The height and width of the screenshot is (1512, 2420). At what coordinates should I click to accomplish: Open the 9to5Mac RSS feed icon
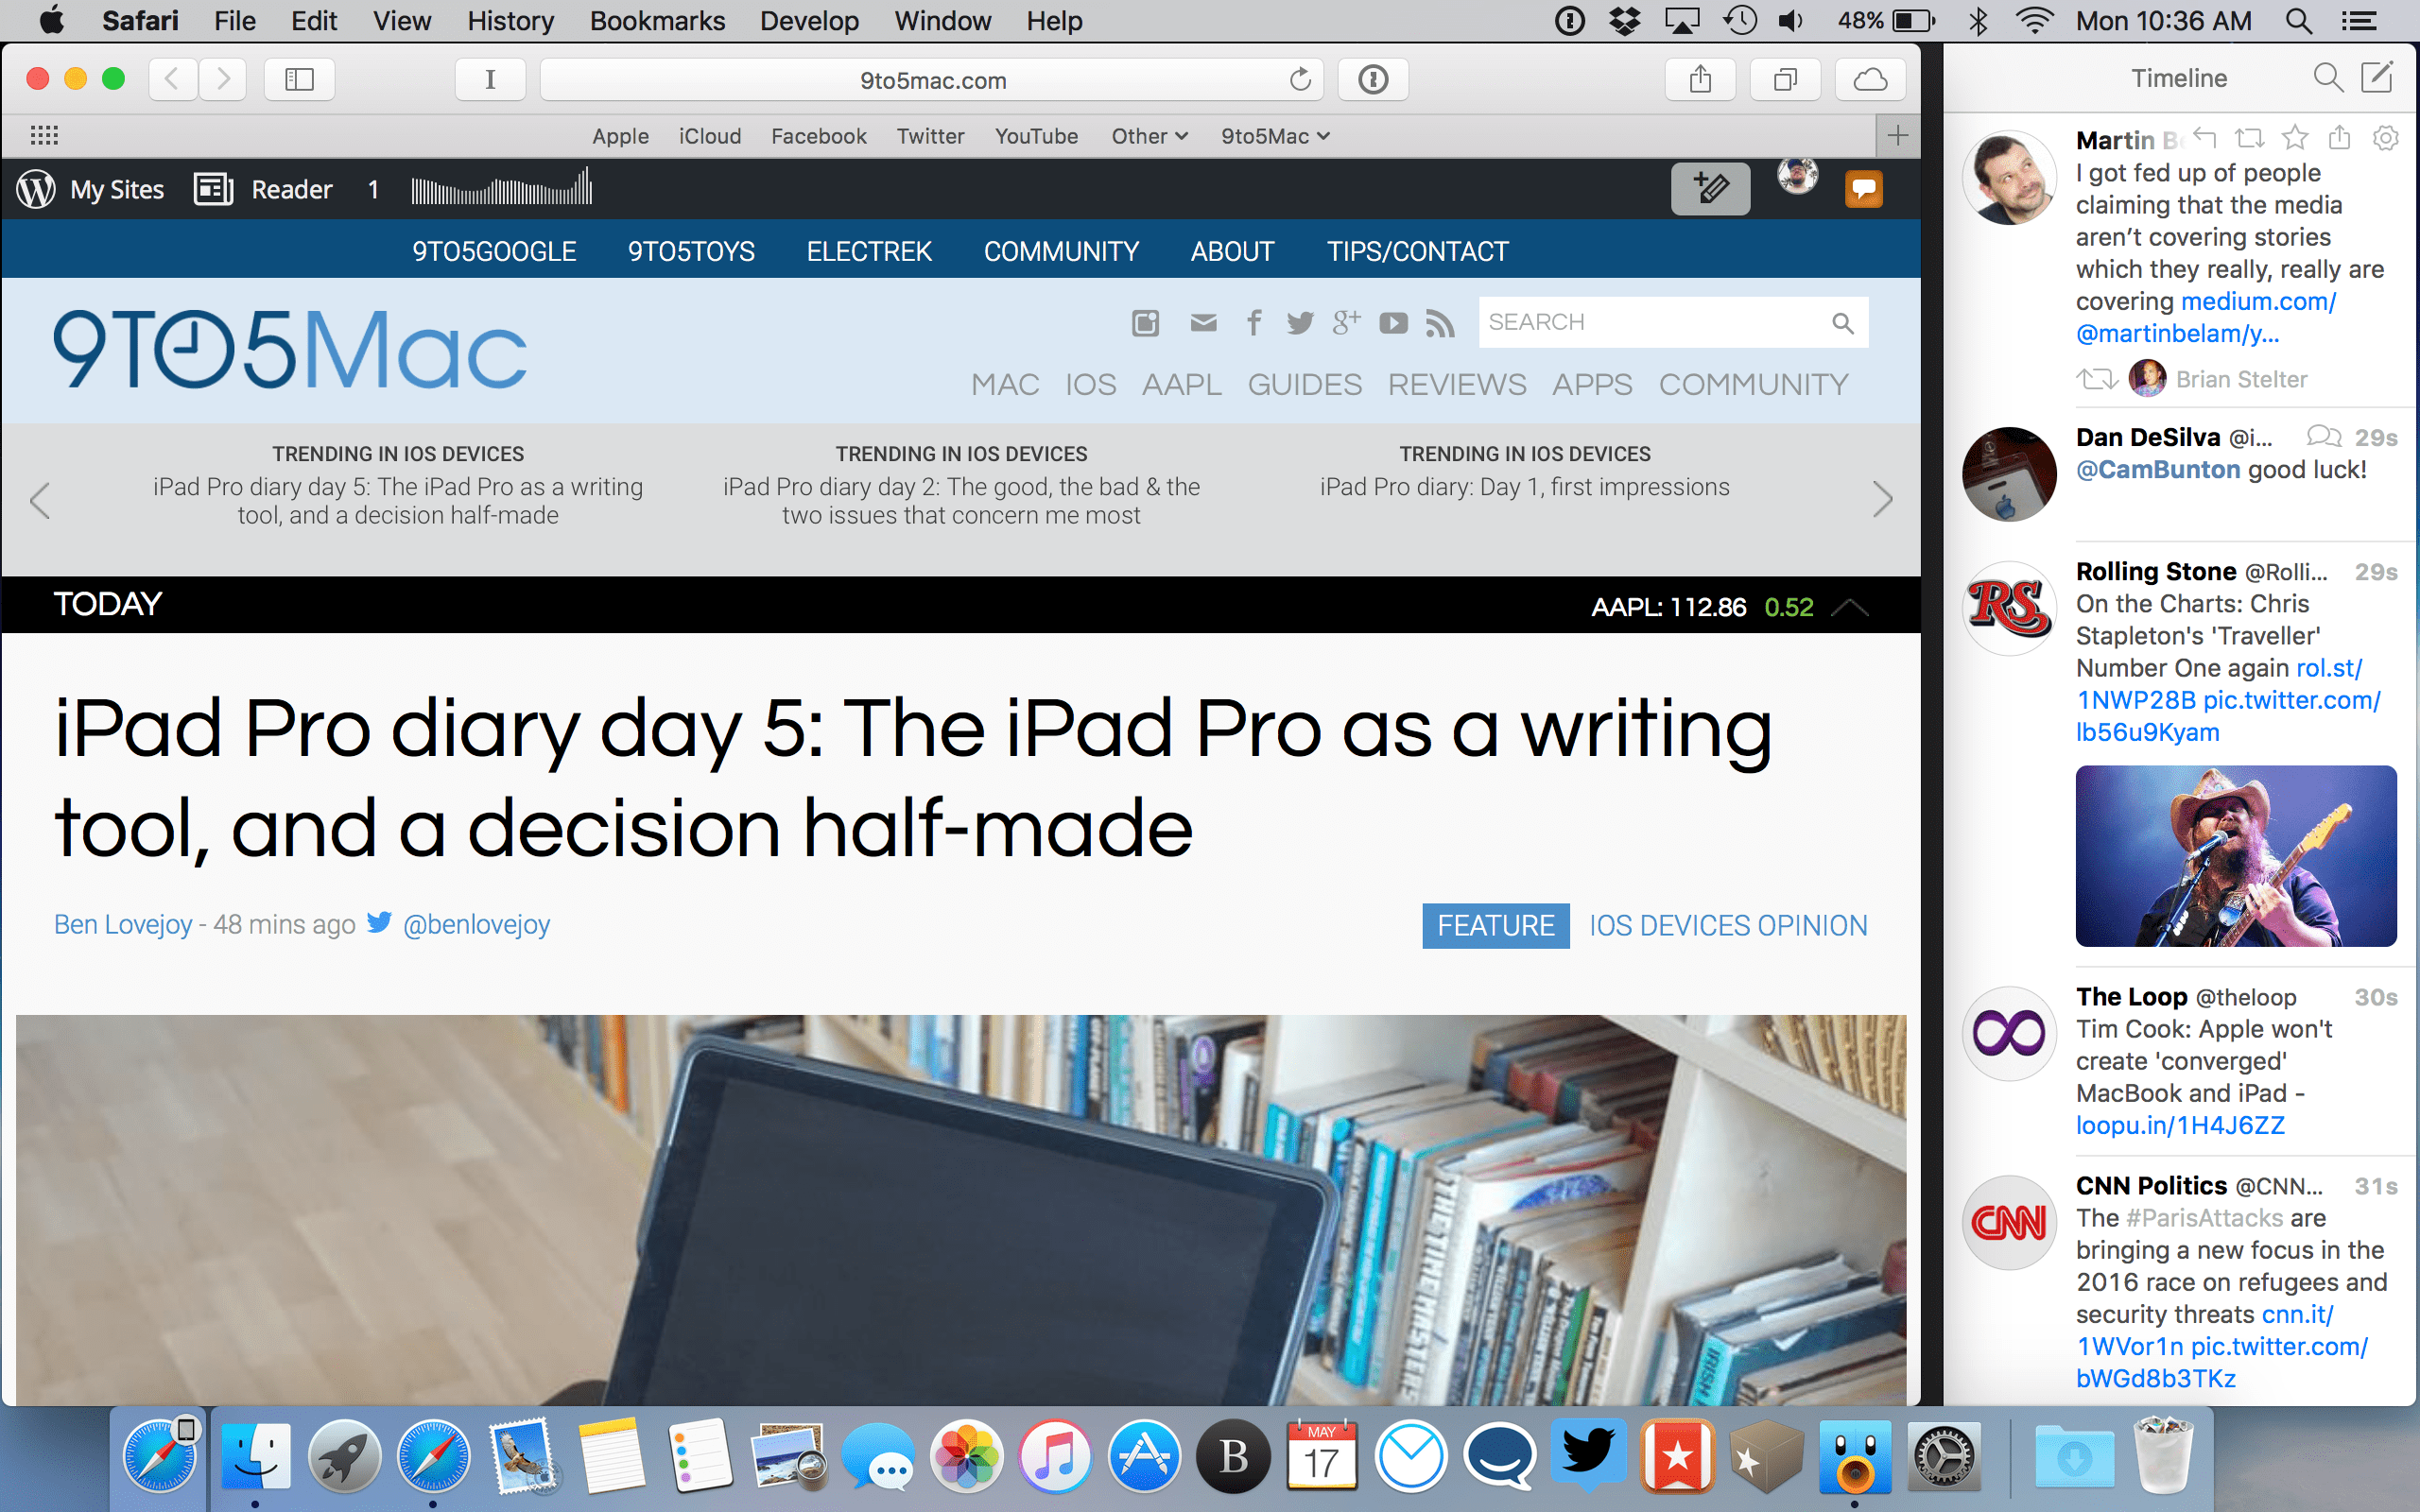[x=1440, y=322]
